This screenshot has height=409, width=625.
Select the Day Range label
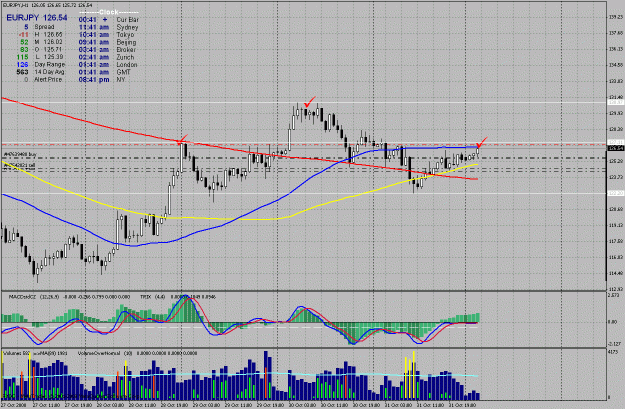[x=49, y=65]
